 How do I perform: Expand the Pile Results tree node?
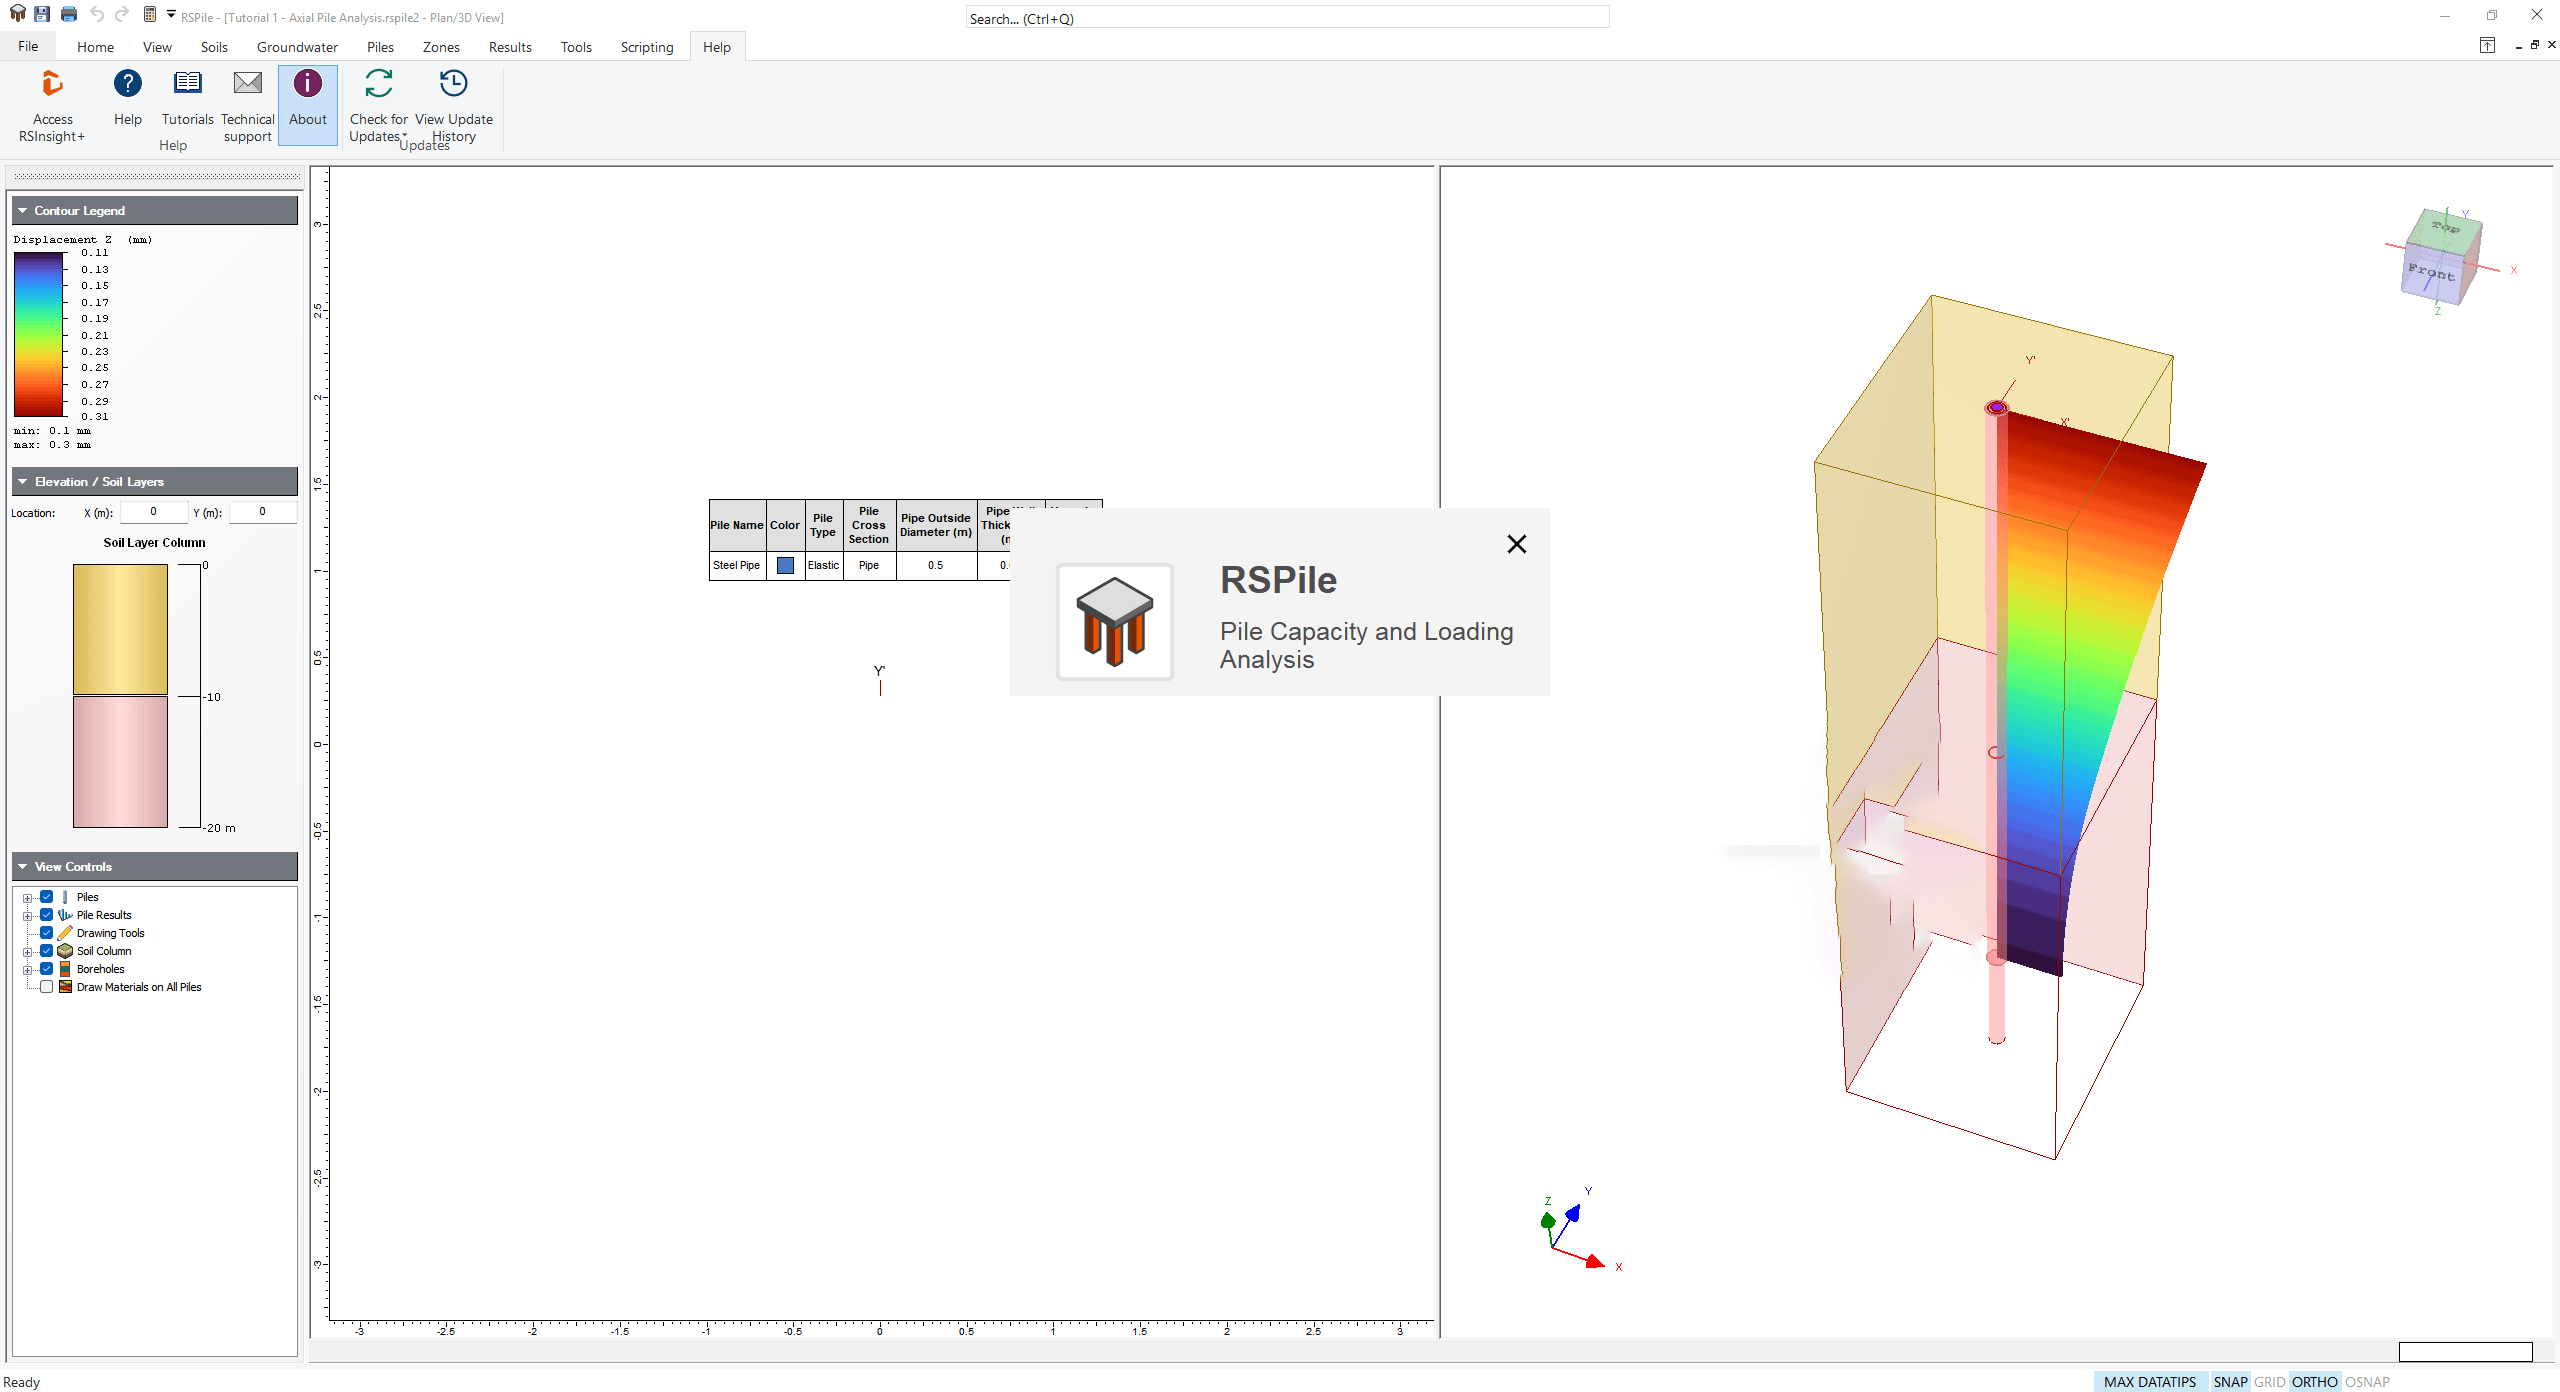coord(28,916)
